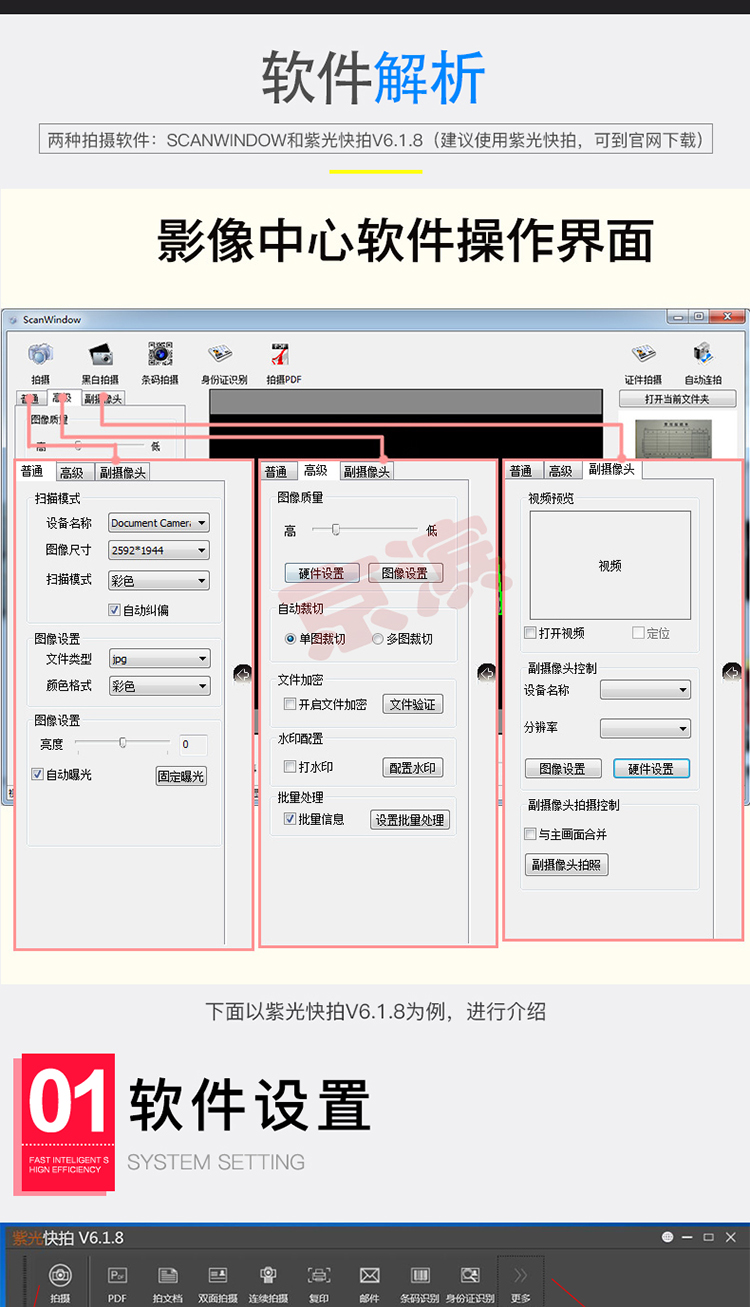Select the 黑白拍摄 icon in ScanWindow
750x1307 pixels.
[x=100, y=355]
